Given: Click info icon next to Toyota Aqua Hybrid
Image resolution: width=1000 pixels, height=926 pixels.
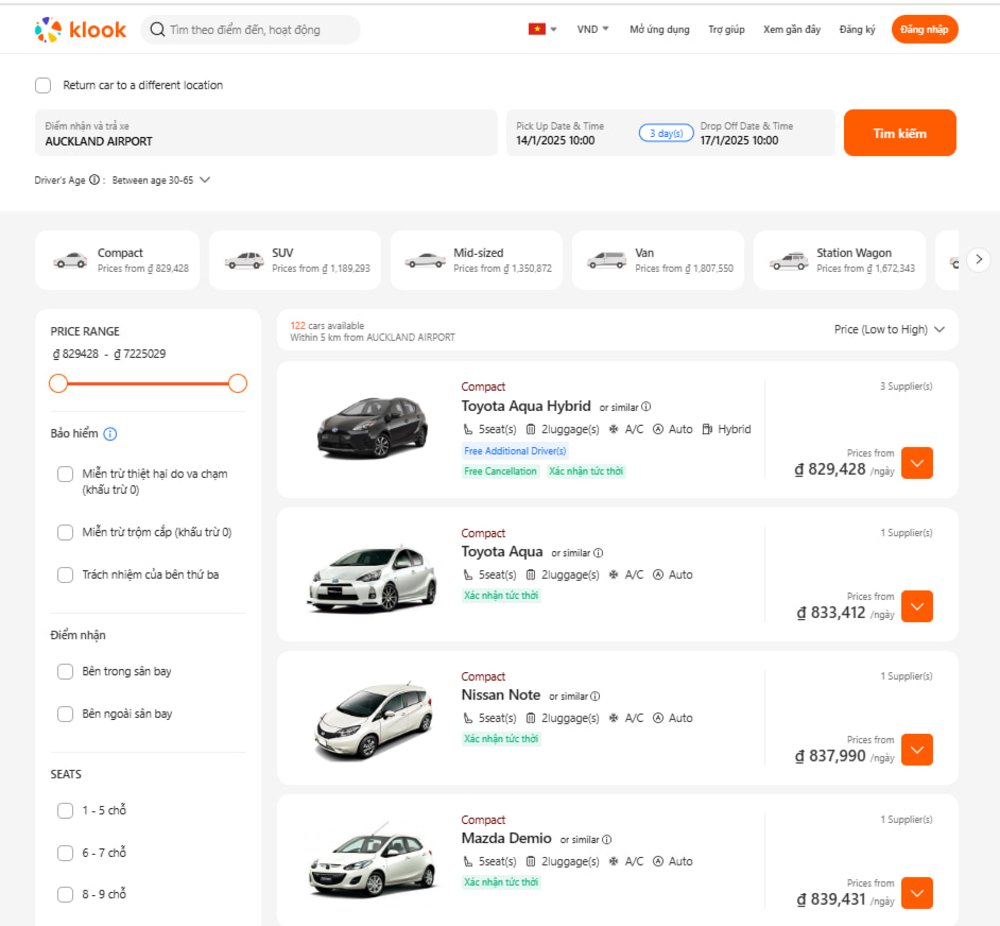Looking at the screenshot, I should click(x=646, y=407).
